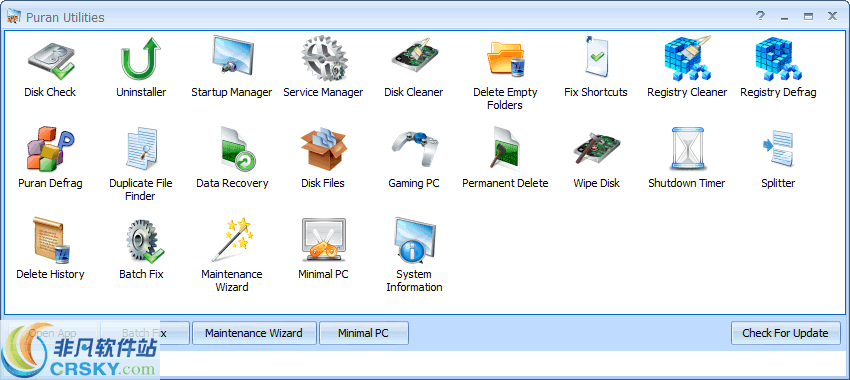Open the Service Manager gear icon
Viewport: 850px width, 380px height.
point(324,59)
